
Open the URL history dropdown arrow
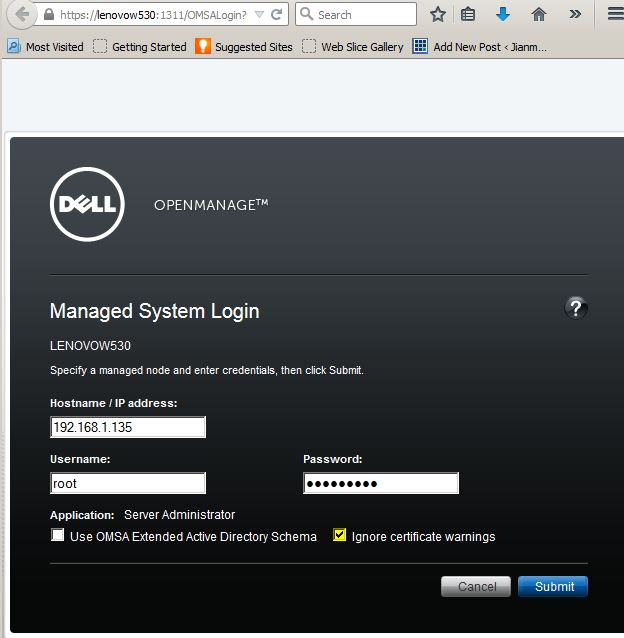(259, 15)
